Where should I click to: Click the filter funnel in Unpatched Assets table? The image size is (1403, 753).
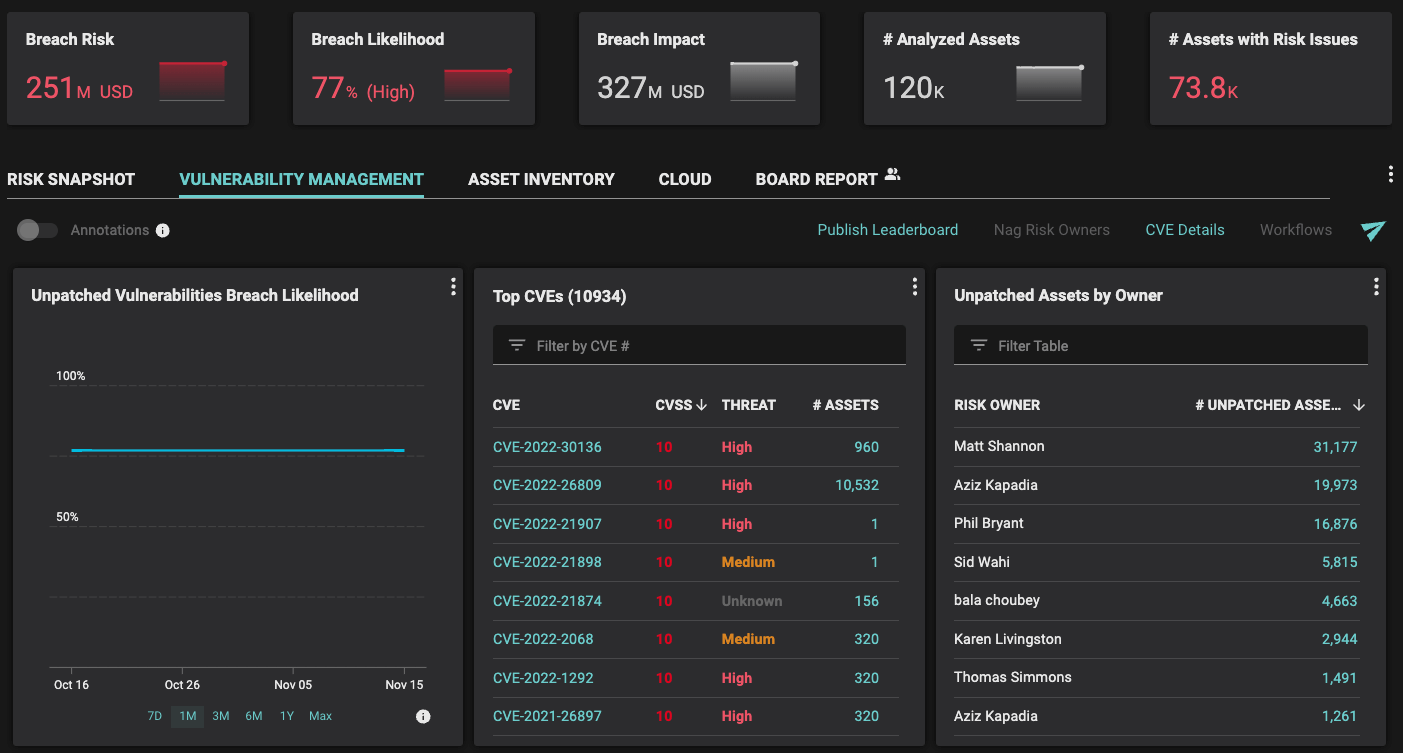pos(977,344)
